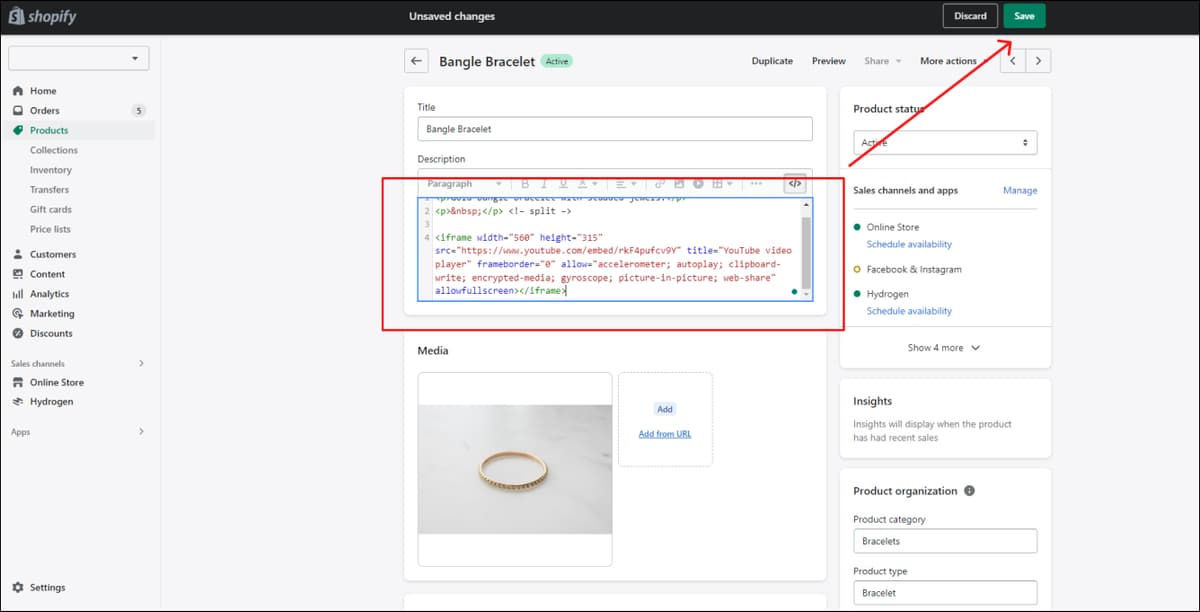Toggle the Show HTML code view button
Image resolution: width=1200 pixels, height=612 pixels.
[x=795, y=184]
